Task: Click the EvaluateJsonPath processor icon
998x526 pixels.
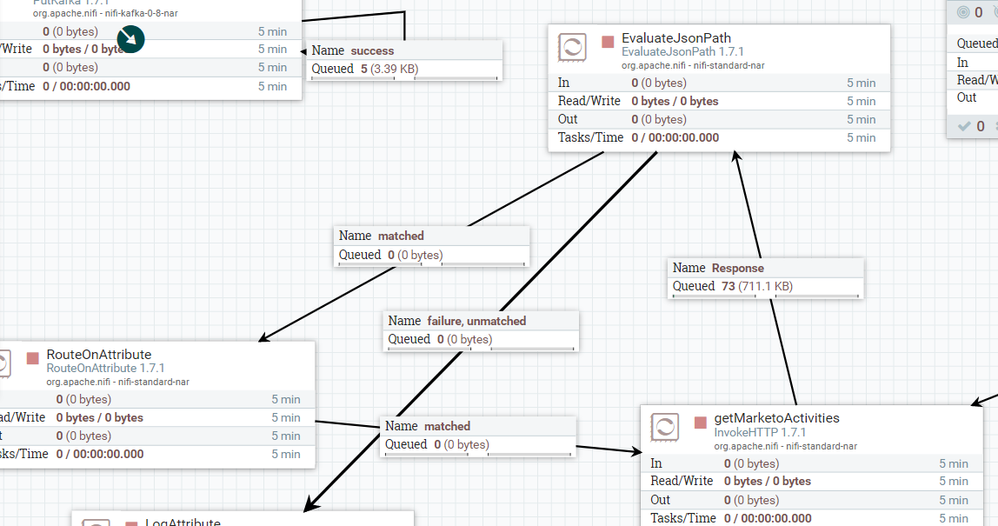Action: 572,48
